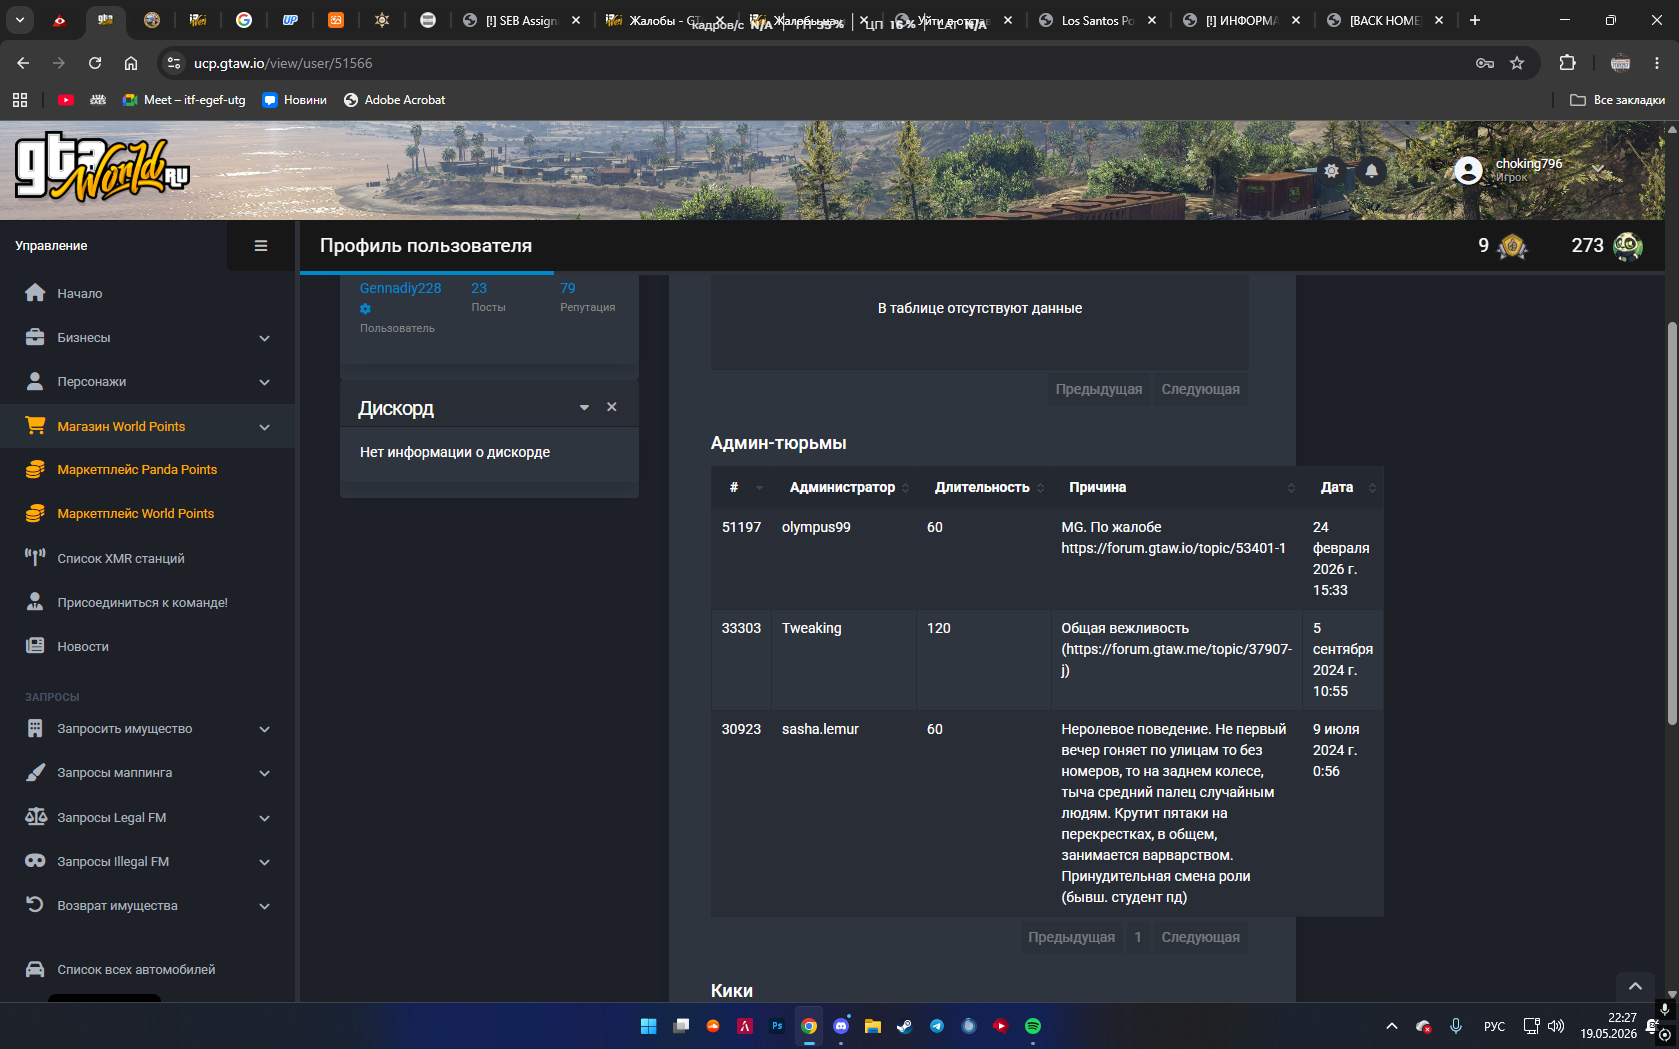Open choking796 user avatar menu
1679x1049 pixels.
coord(1468,171)
